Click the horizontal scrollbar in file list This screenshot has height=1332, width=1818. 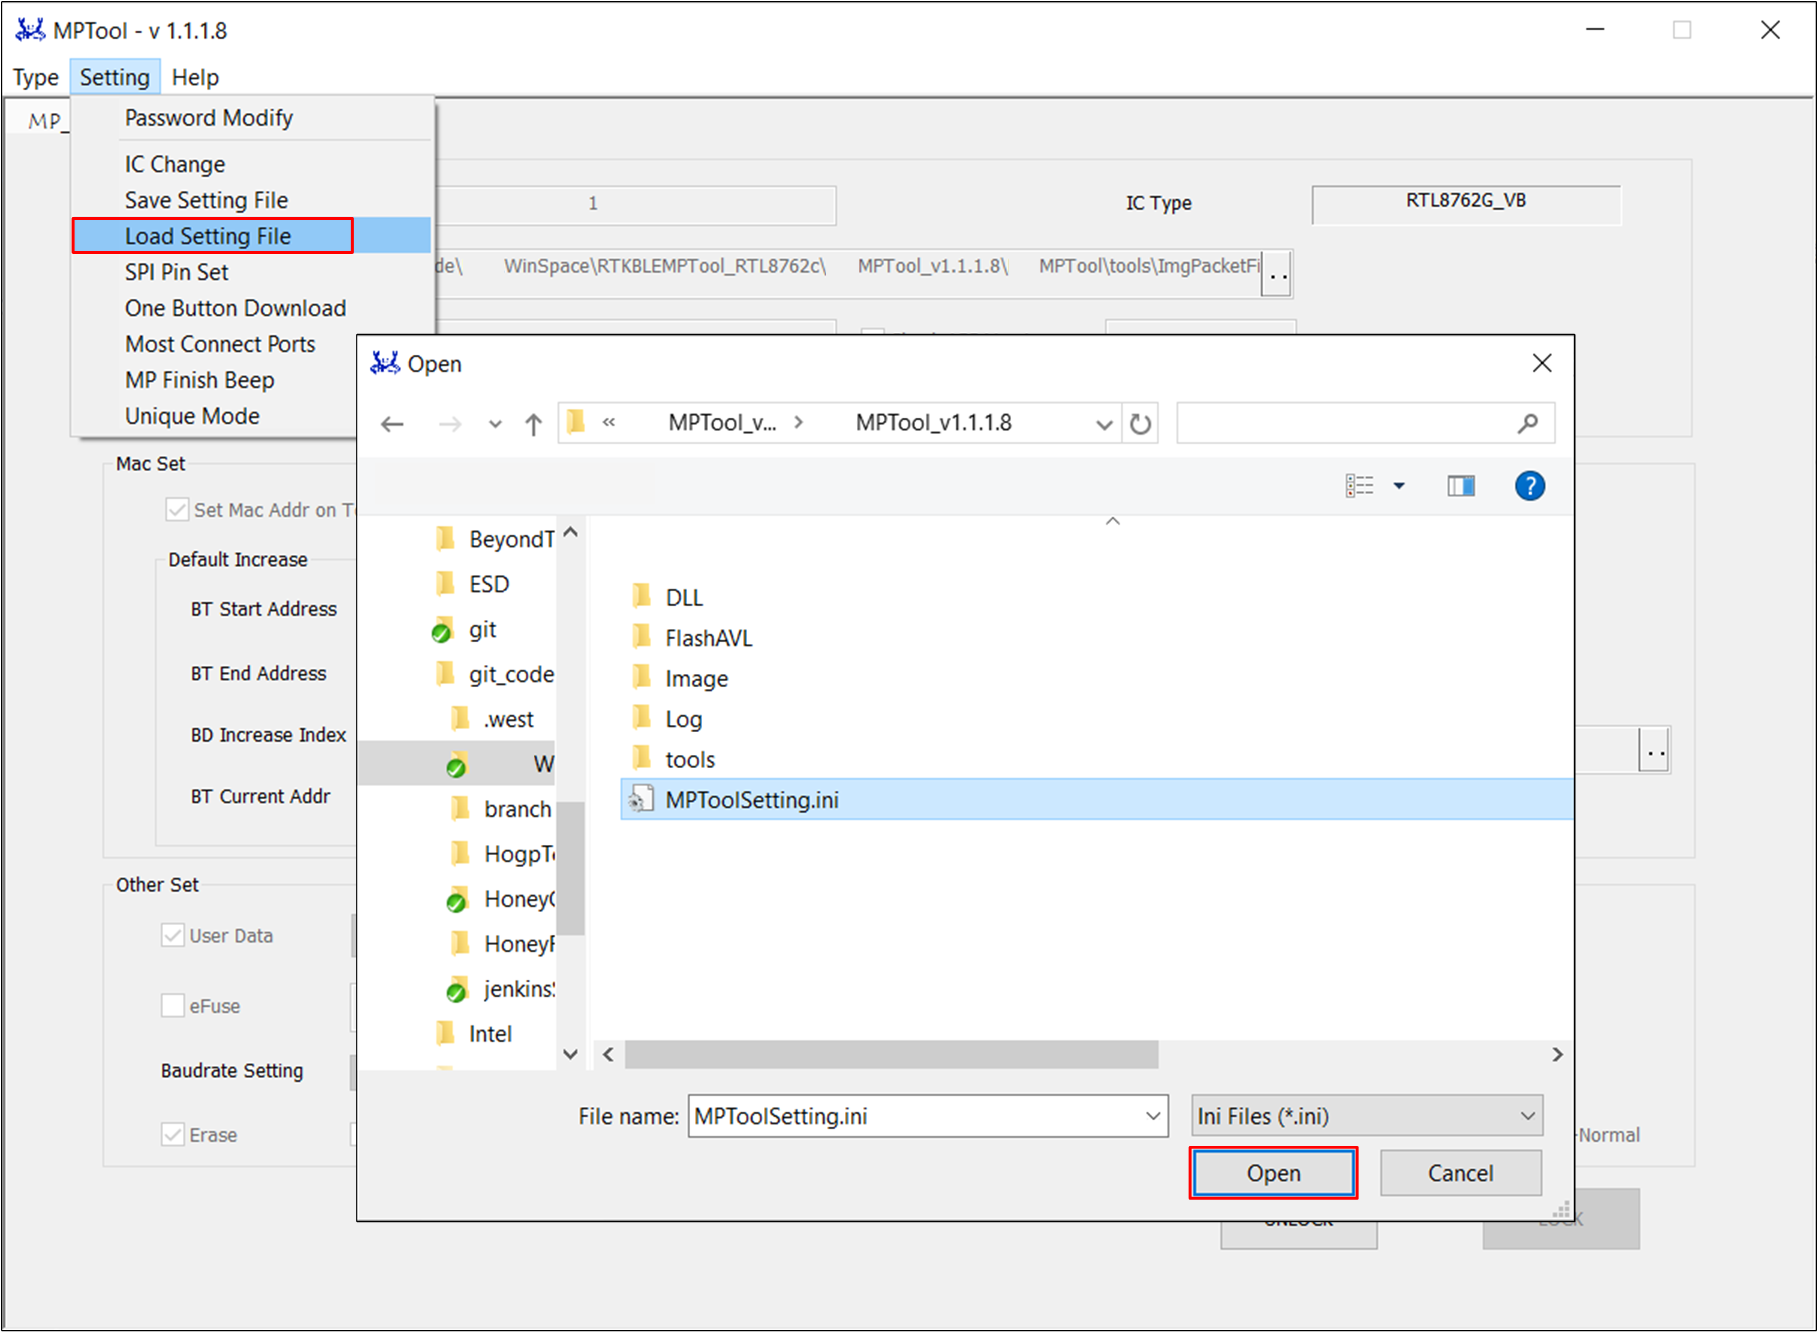pos(890,1054)
